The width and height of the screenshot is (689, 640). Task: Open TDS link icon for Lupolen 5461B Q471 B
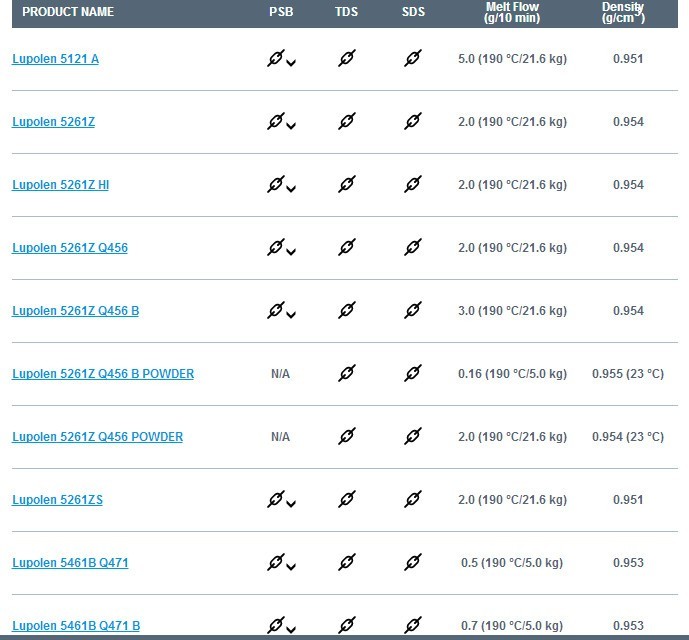click(347, 625)
